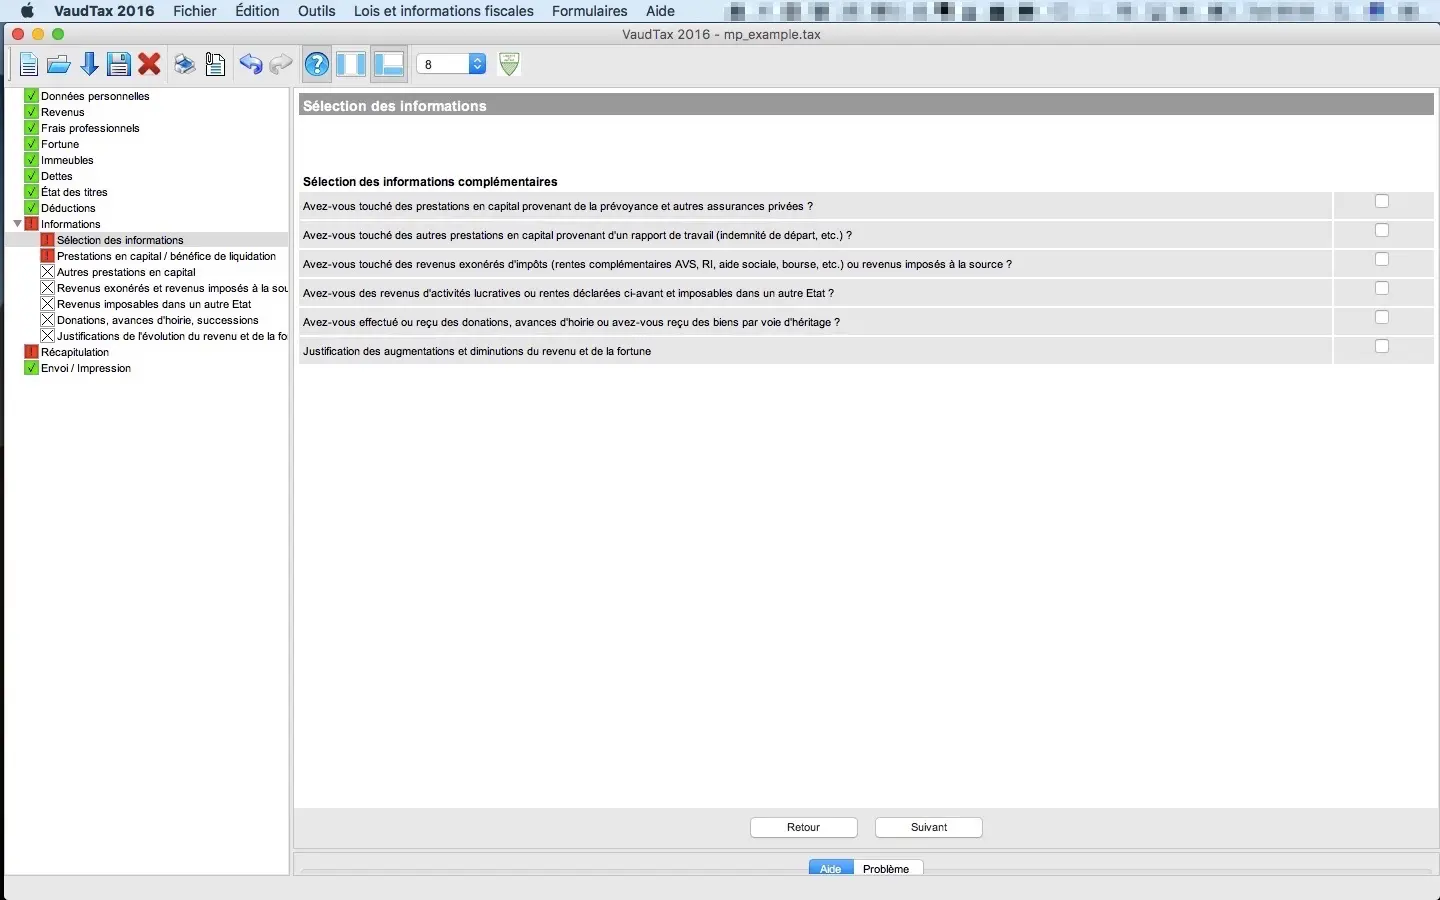Toggle the bottom panel layout icon

coord(389,64)
